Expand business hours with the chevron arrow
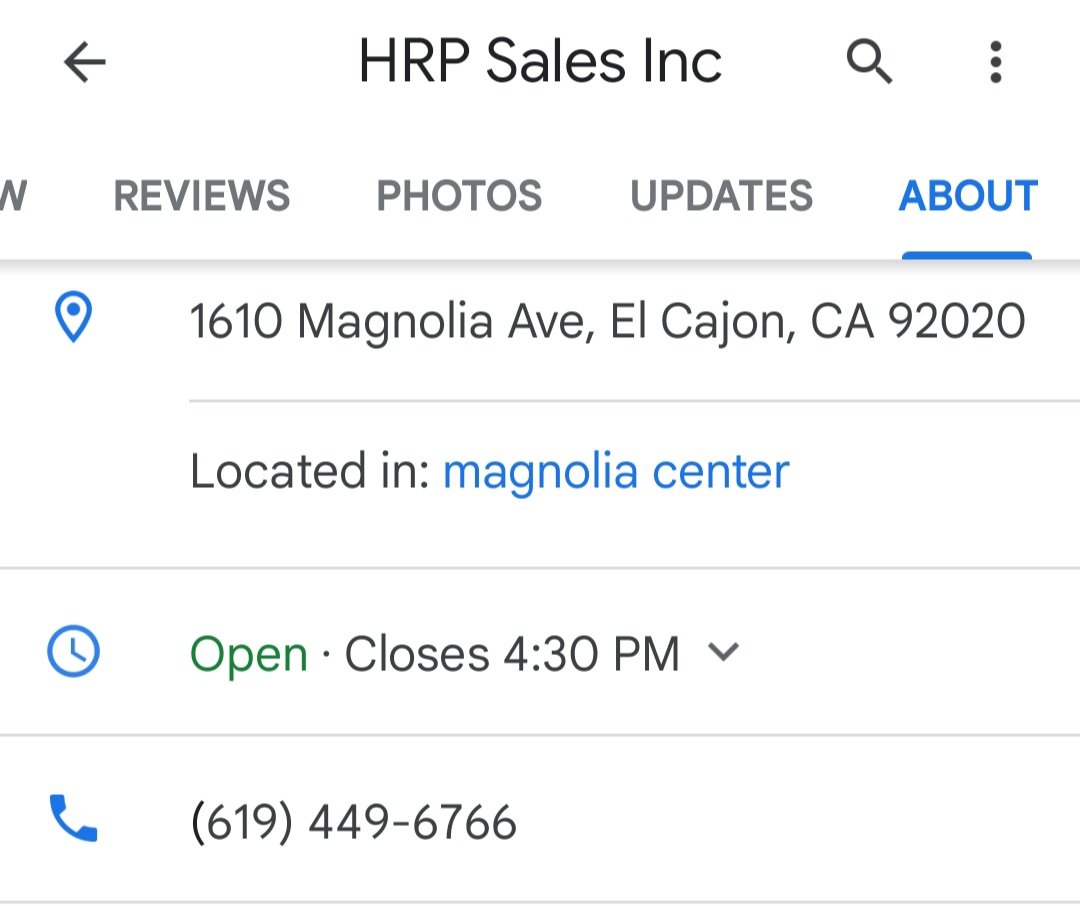This screenshot has width=1080, height=906. tap(723, 651)
